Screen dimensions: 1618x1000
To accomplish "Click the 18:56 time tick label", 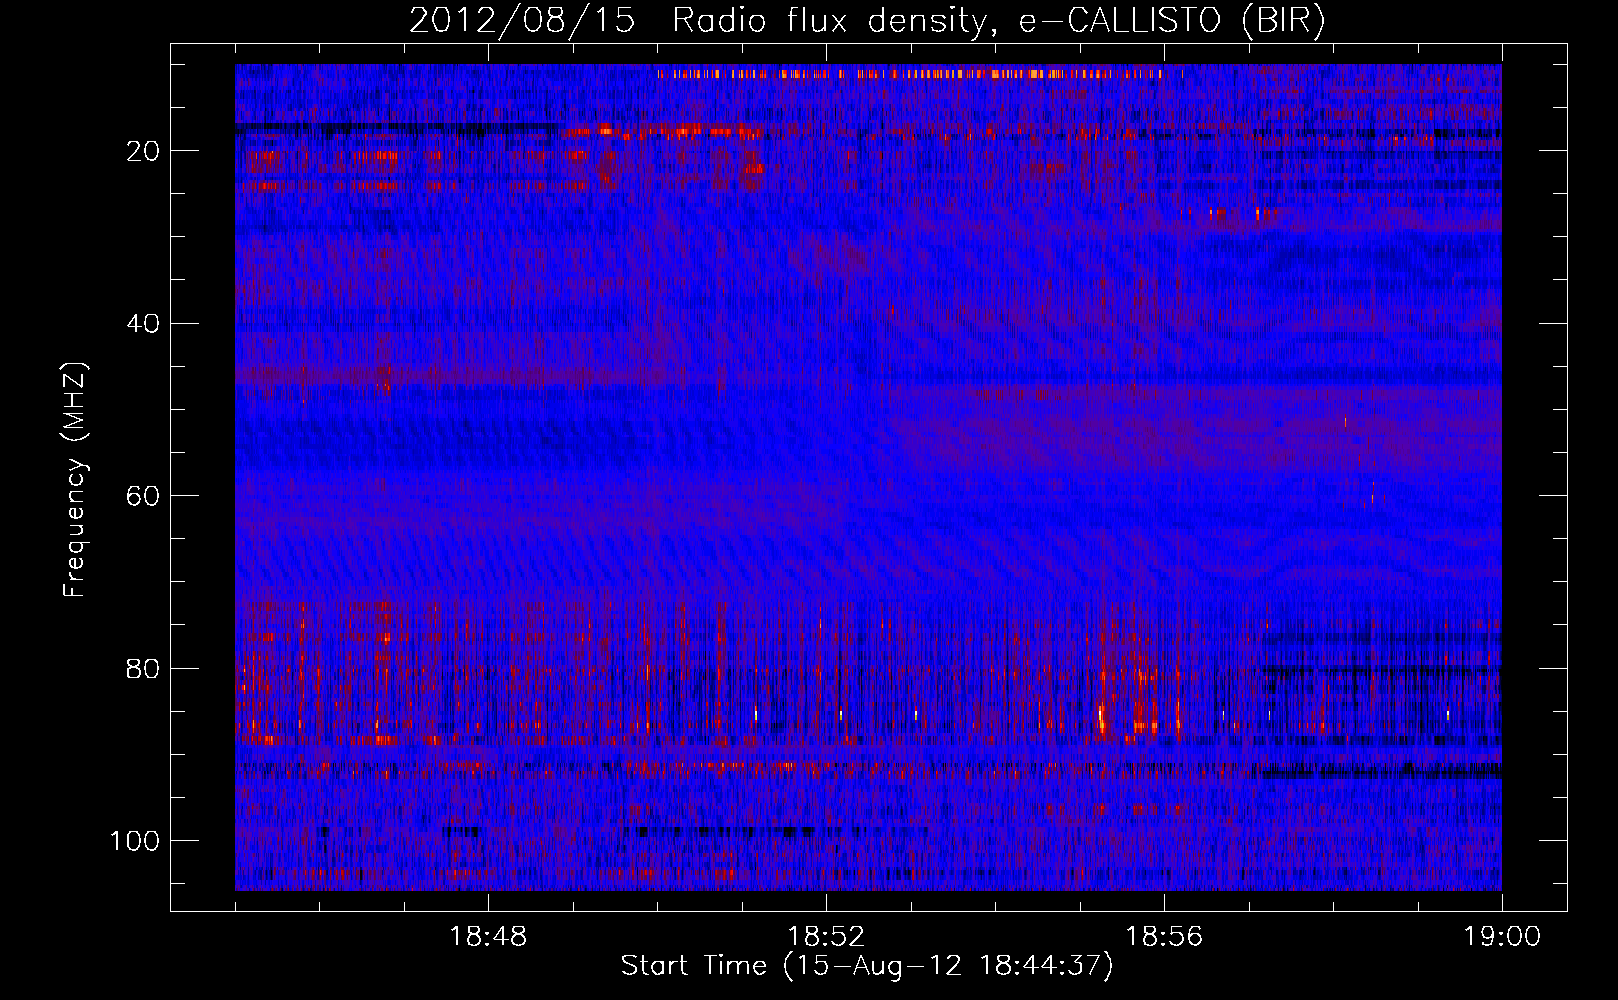I will click(1164, 937).
